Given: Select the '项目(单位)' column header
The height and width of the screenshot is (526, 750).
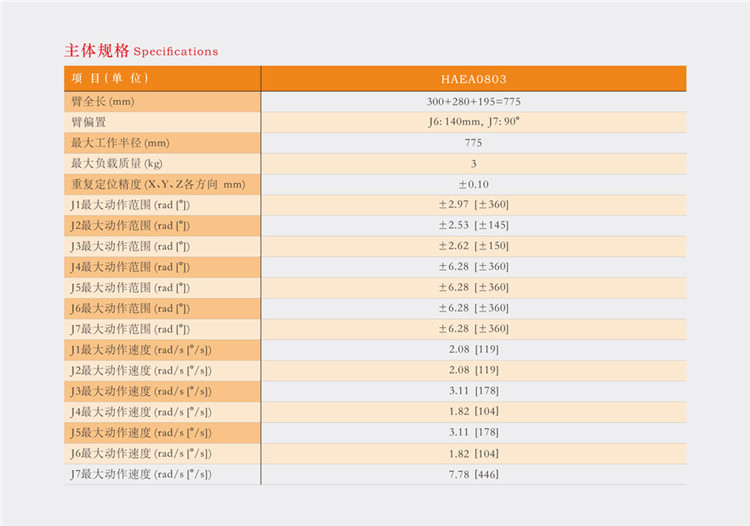Looking at the screenshot, I should point(110,78).
